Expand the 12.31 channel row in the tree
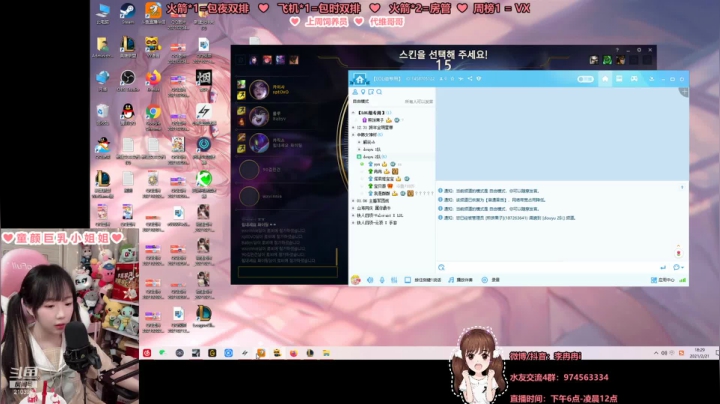This screenshot has width=720, height=404. point(354,127)
